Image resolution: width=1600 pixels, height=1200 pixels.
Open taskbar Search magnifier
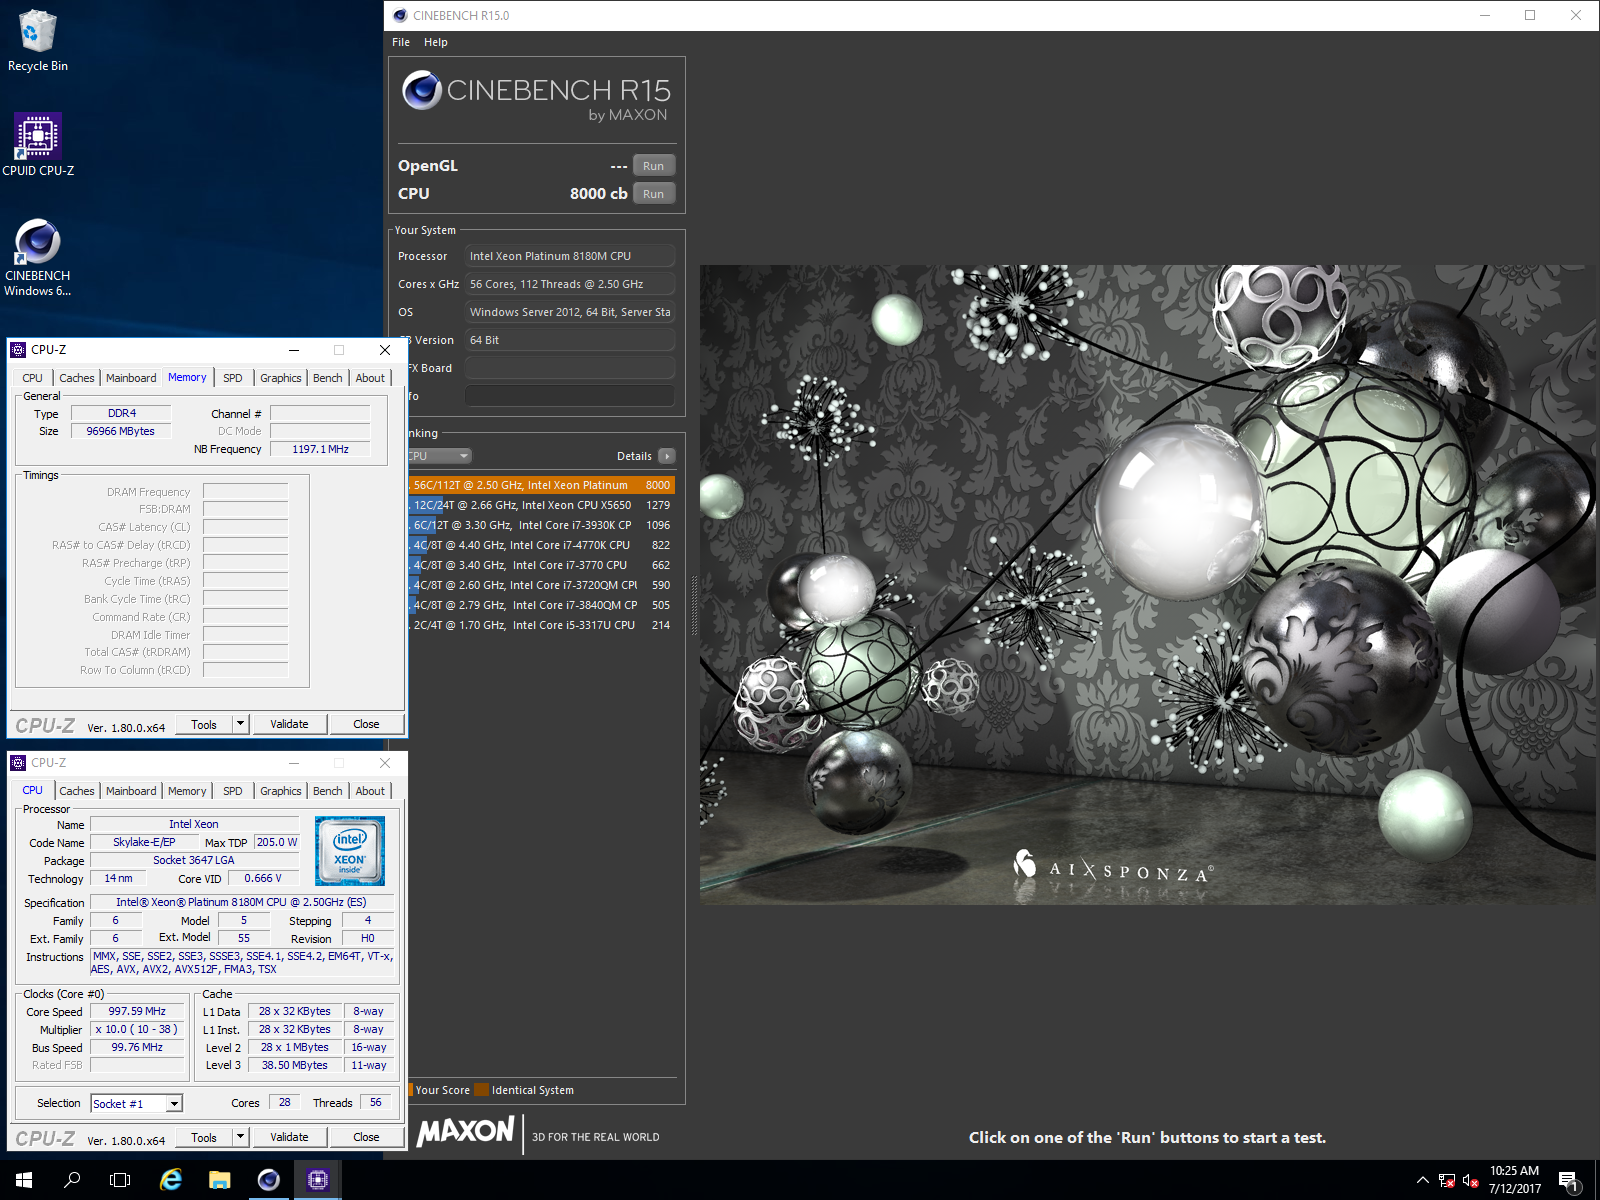coord(72,1180)
